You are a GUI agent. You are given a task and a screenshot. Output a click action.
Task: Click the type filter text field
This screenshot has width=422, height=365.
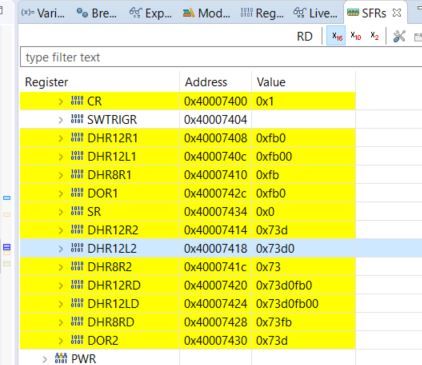[x=220, y=57]
